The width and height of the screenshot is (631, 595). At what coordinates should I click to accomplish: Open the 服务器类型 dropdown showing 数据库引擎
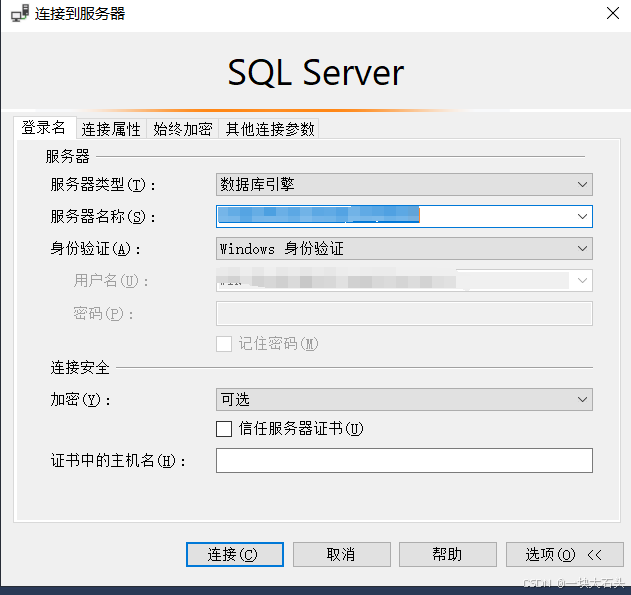(404, 185)
